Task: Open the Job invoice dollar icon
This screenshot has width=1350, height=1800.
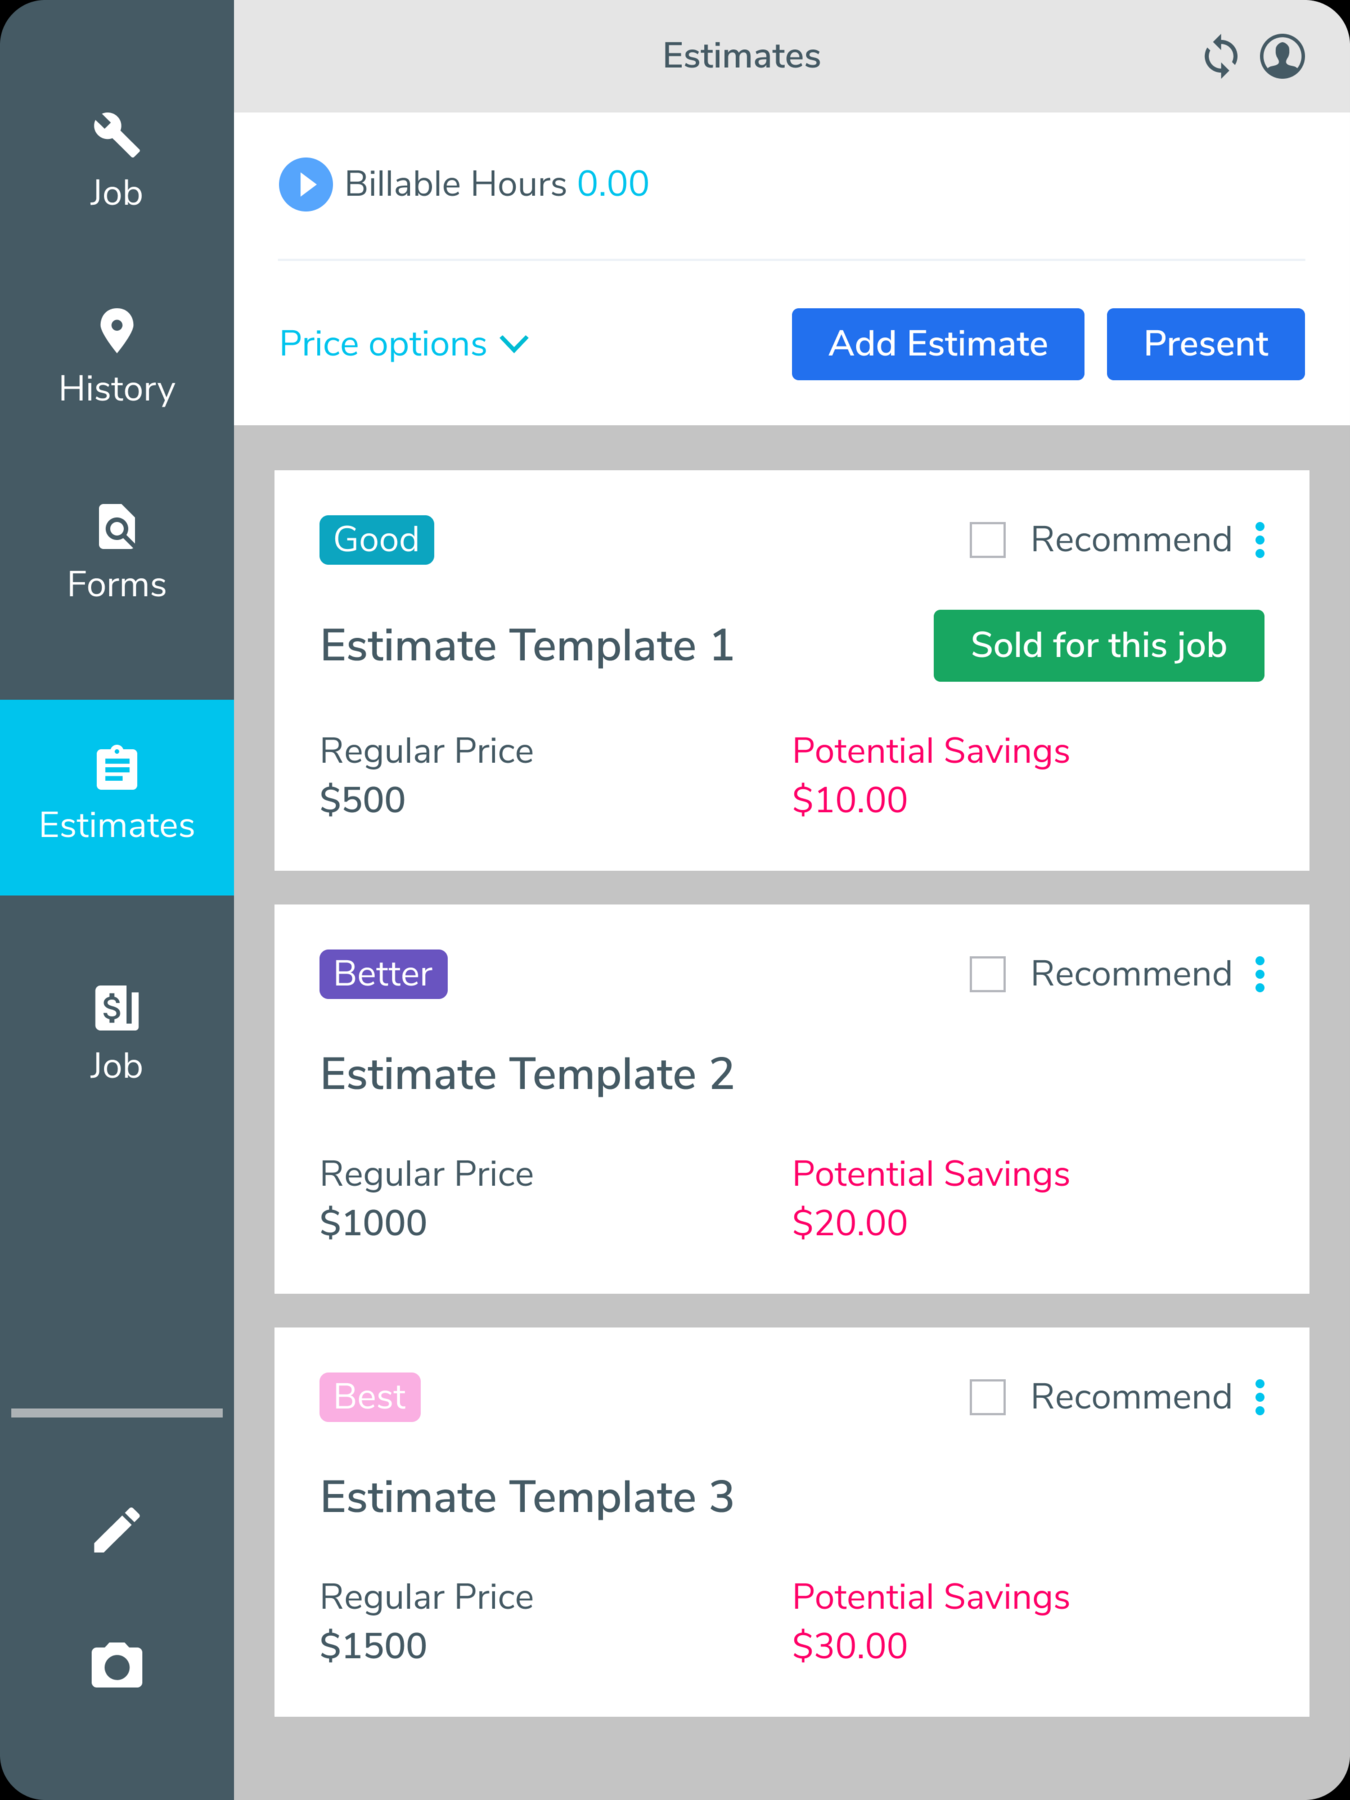Action: pyautogui.click(x=116, y=1010)
